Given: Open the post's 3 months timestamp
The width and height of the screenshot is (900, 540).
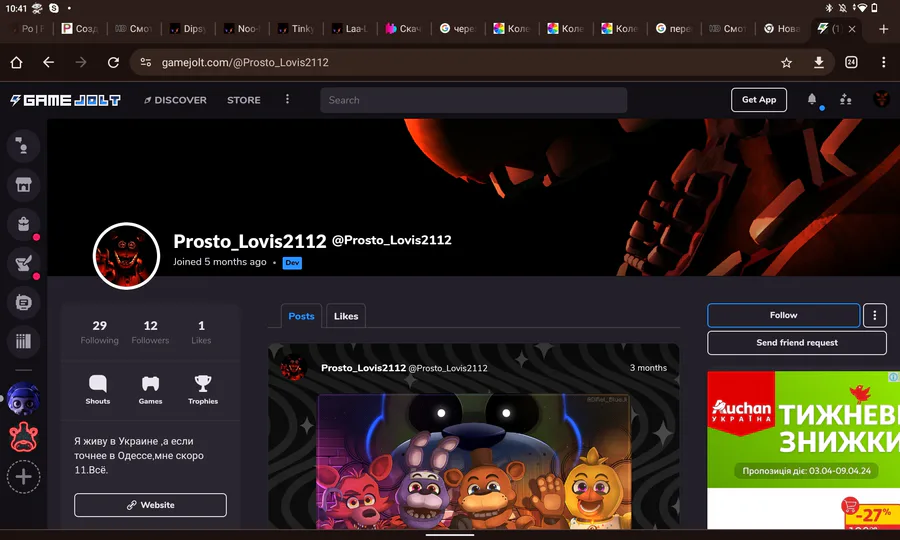Looking at the screenshot, I should pyautogui.click(x=648, y=368).
